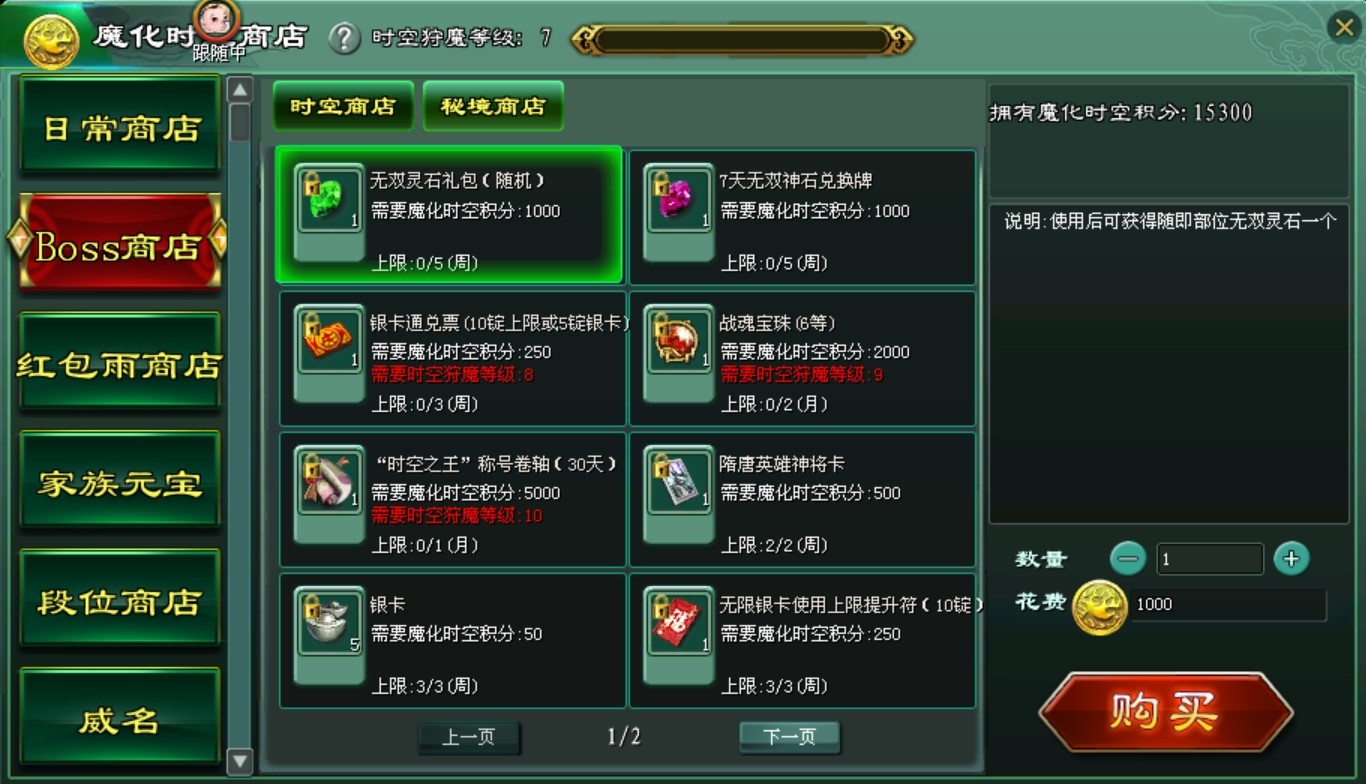Go to next page with 下一页
Screen dimensions: 1366x784
789,737
